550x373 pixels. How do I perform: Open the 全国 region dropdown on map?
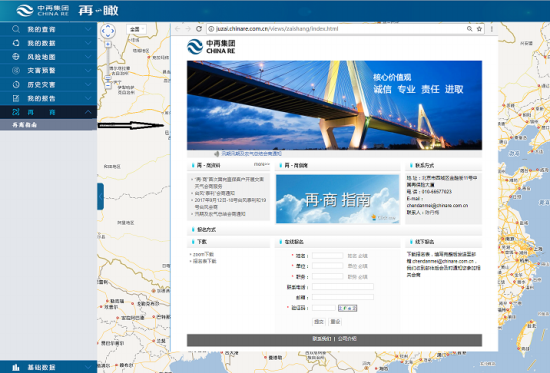click(x=136, y=29)
